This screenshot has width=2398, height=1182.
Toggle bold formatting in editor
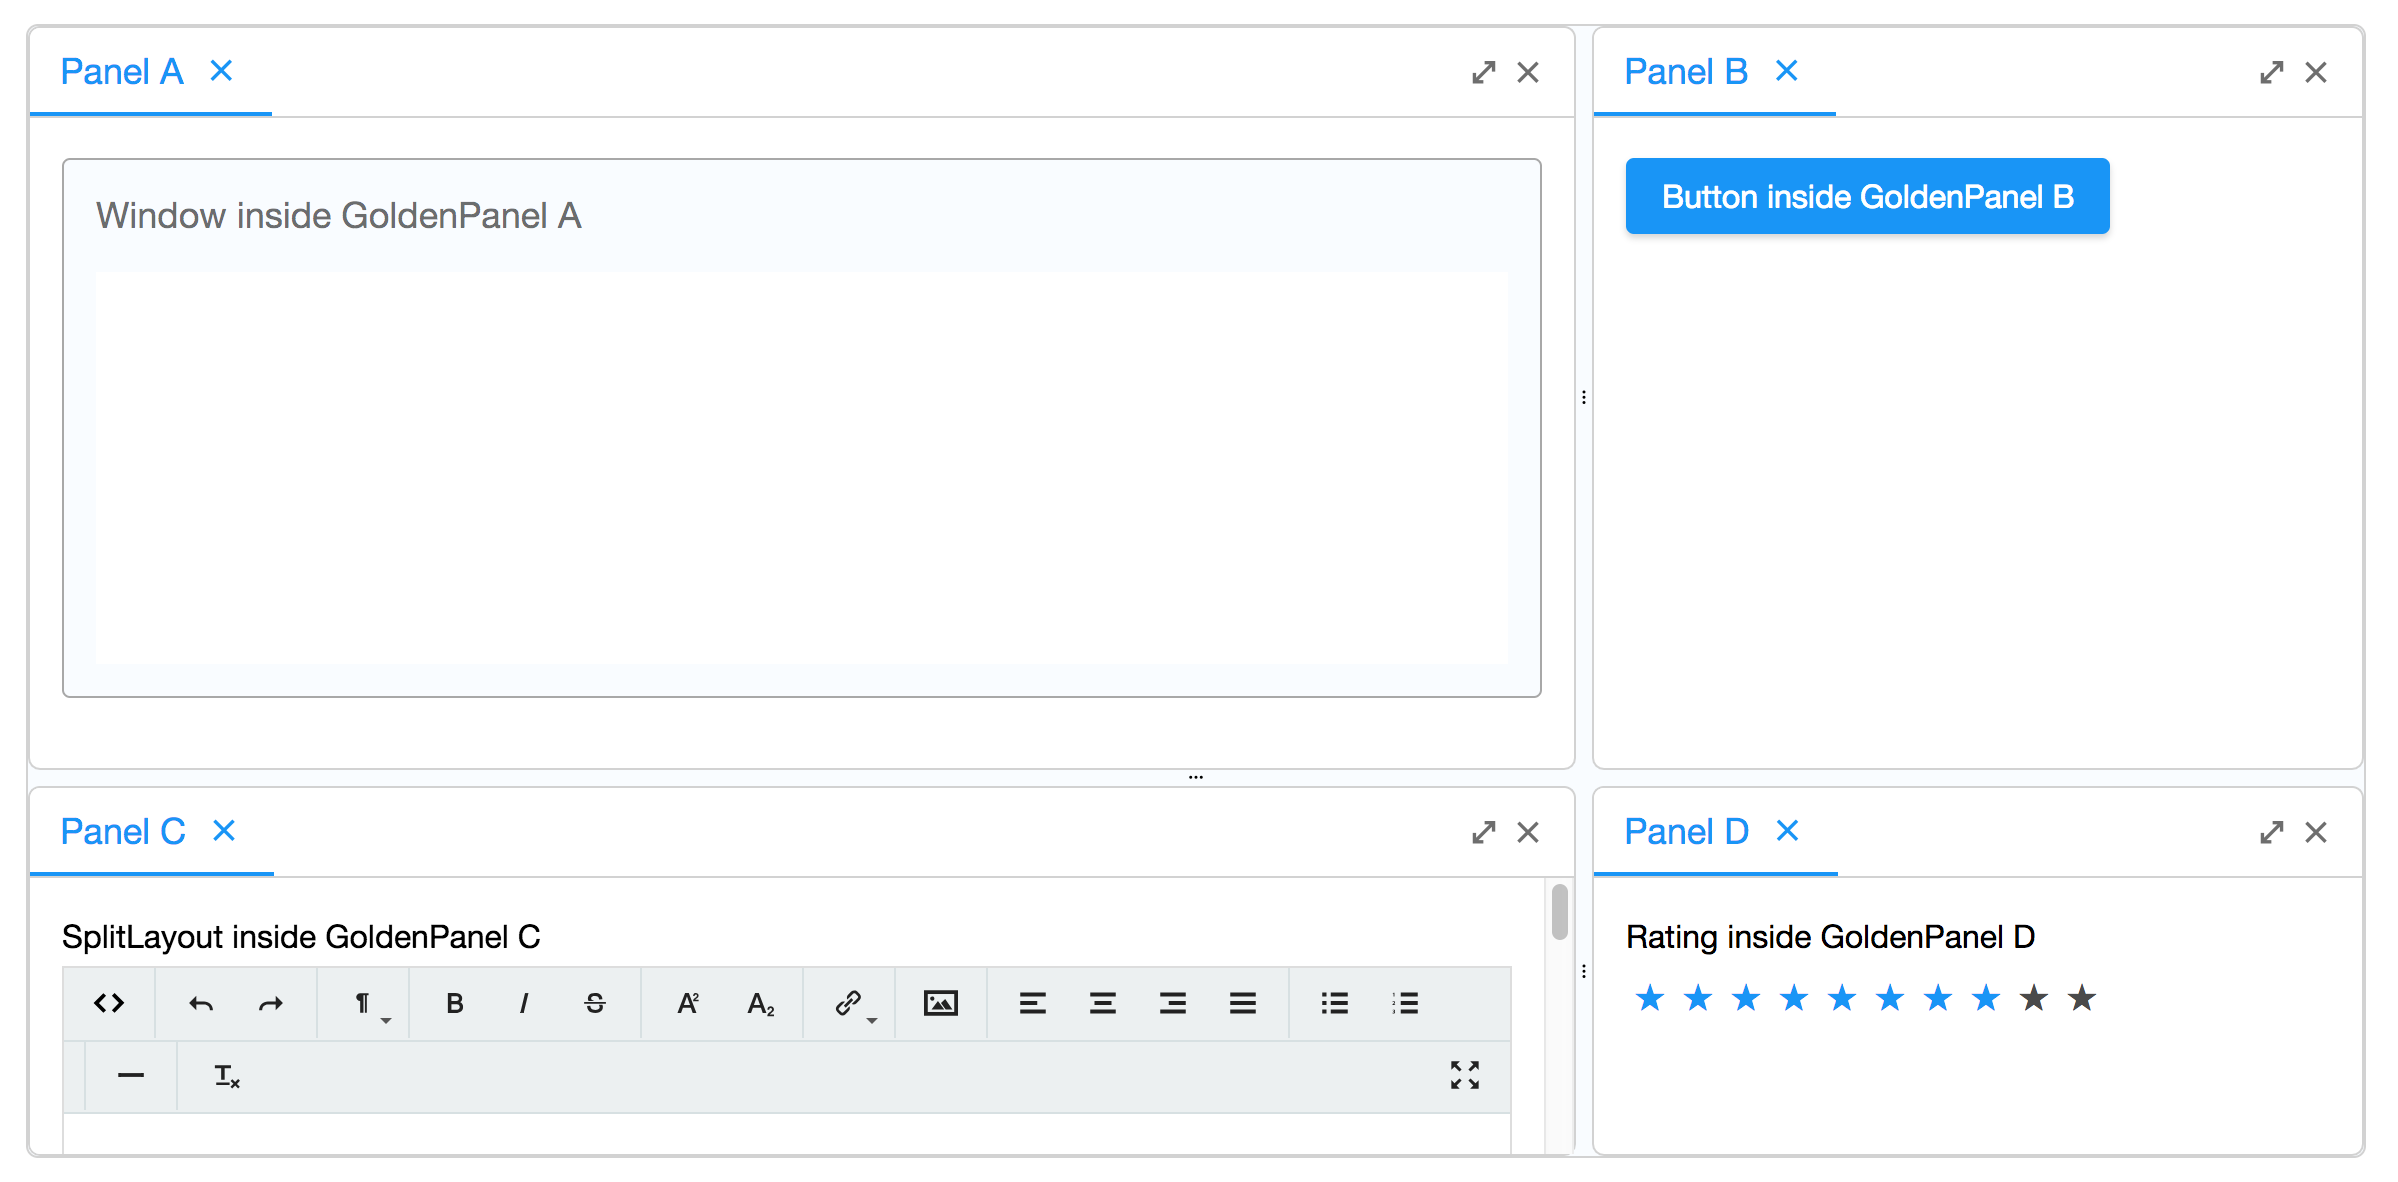455,1003
